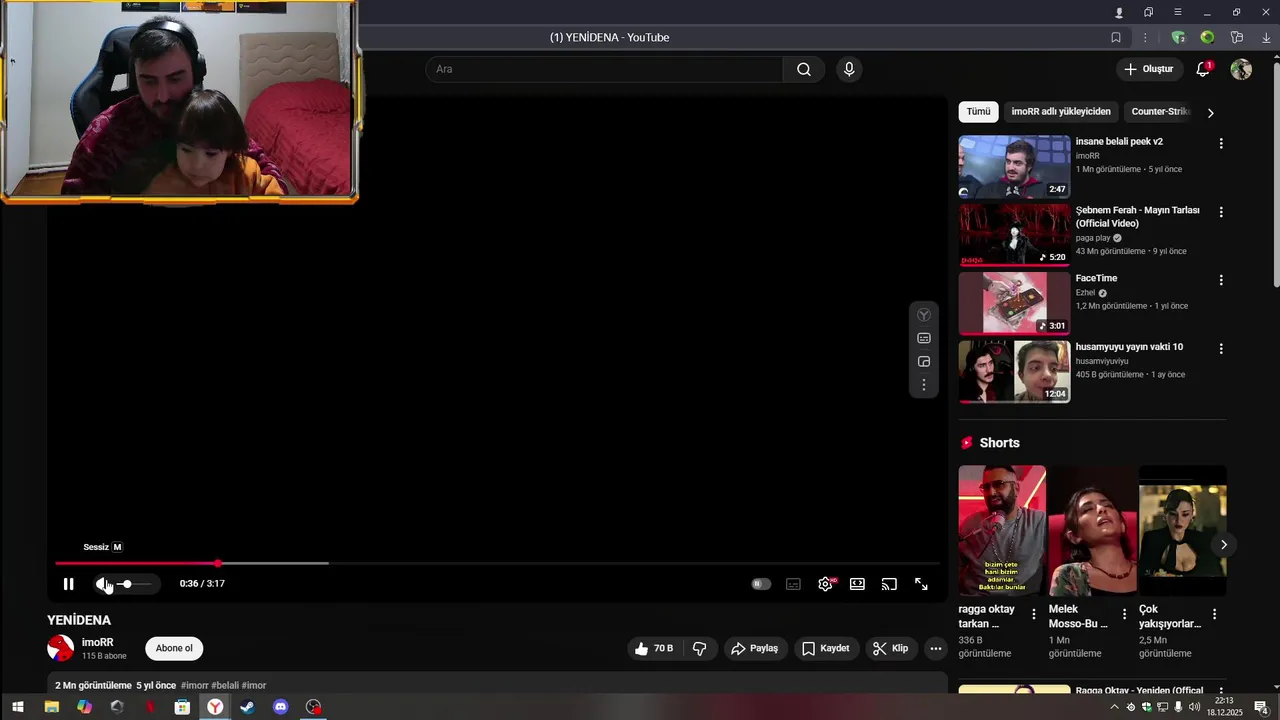Subscribe with Abone ol button
The height and width of the screenshot is (720, 1280).
click(x=174, y=648)
